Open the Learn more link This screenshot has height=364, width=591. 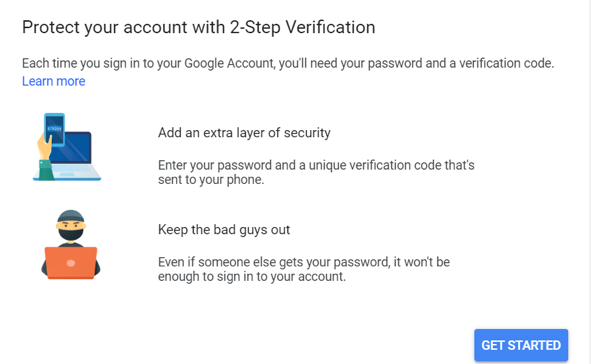tap(54, 81)
